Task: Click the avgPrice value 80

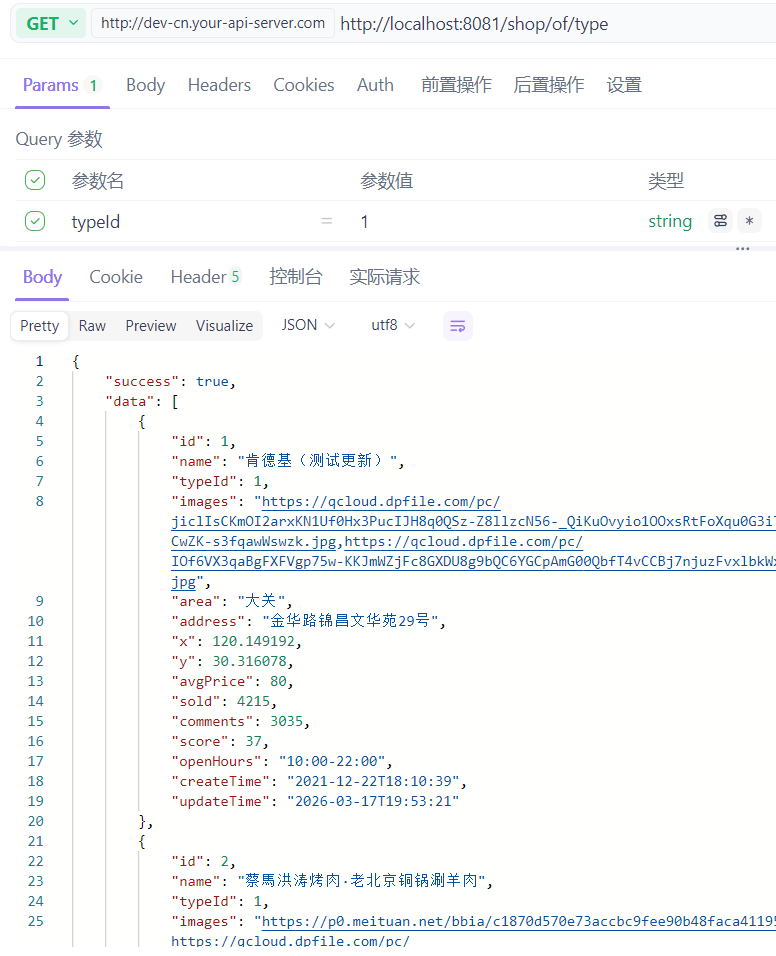Action: coord(279,681)
